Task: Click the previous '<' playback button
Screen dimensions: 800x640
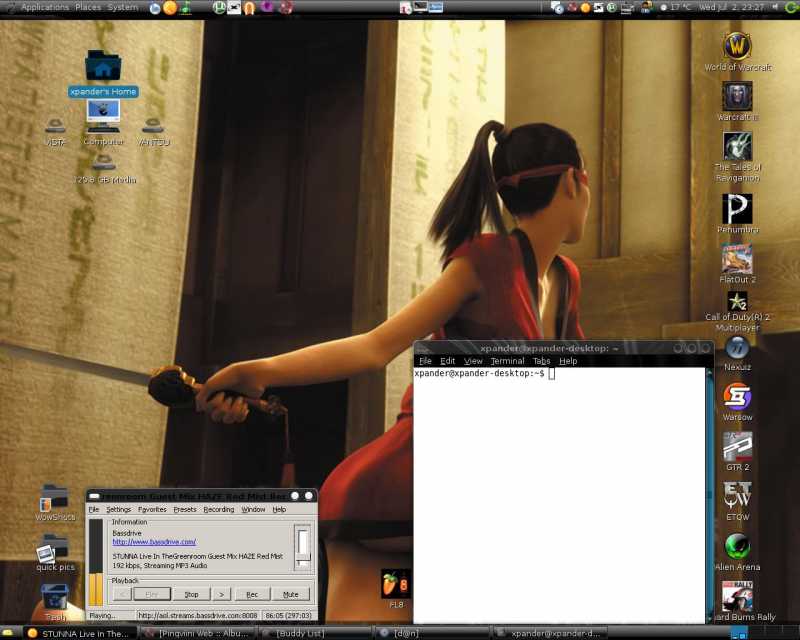Action: tap(122, 594)
